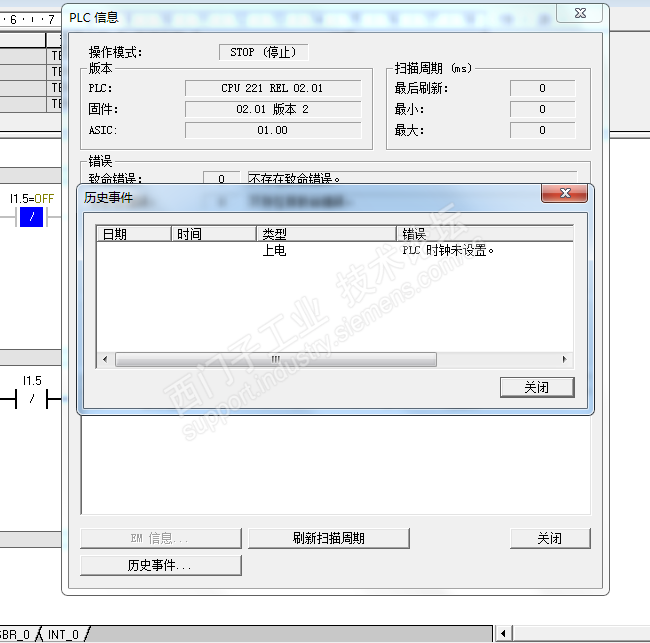Close the PLC 信息 window using its X

[x=580, y=13]
